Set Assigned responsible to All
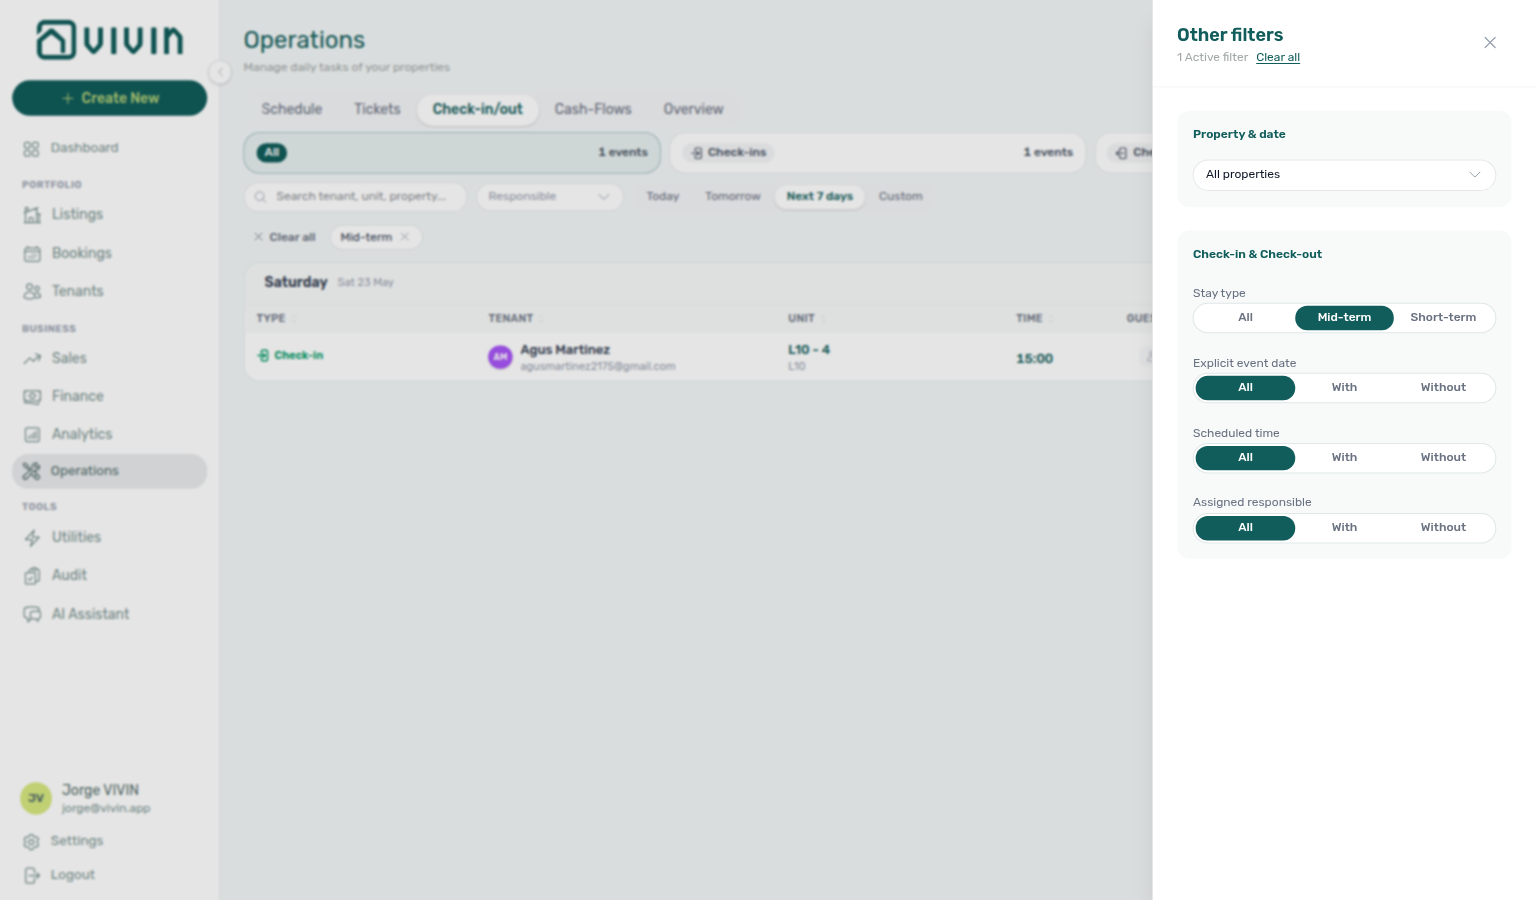The image size is (1536, 900). (1245, 528)
